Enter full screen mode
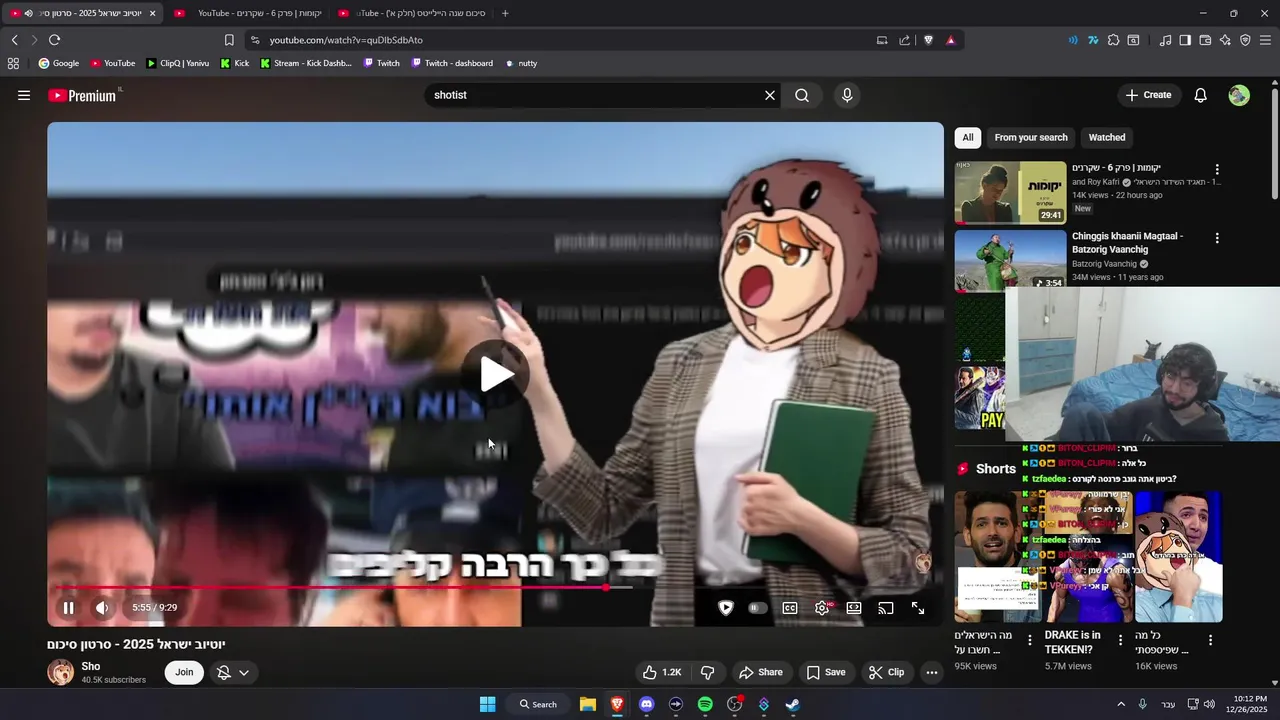This screenshot has height=720, width=1280. tap(918, 608)
